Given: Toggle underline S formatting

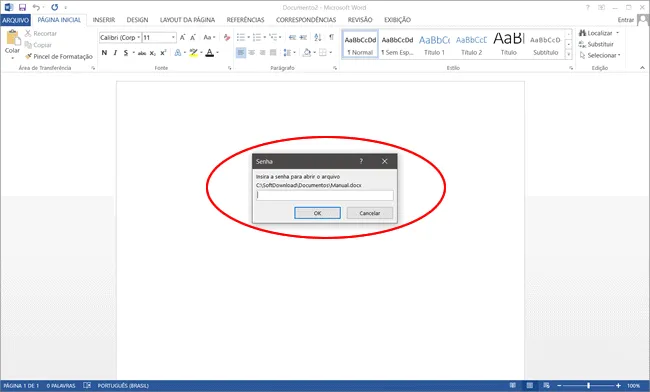Looking at the screenshot, I should coord(126,53).
